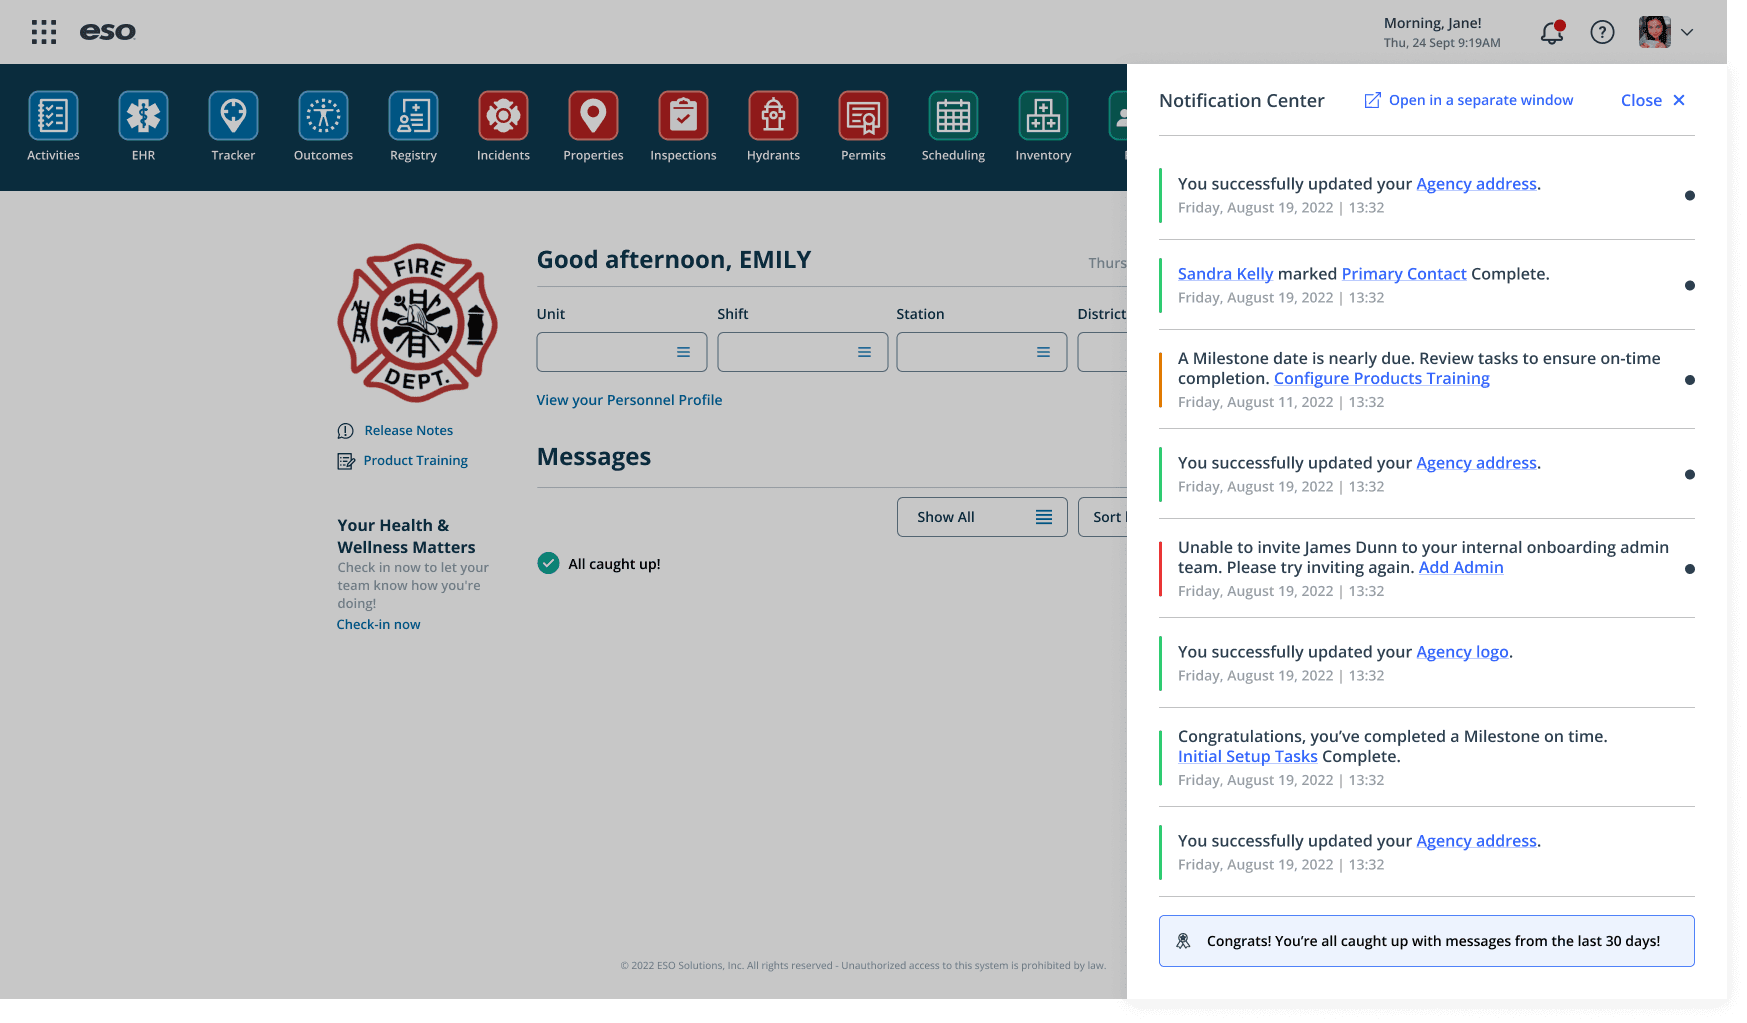Click Check-in now link

(378, 624)
